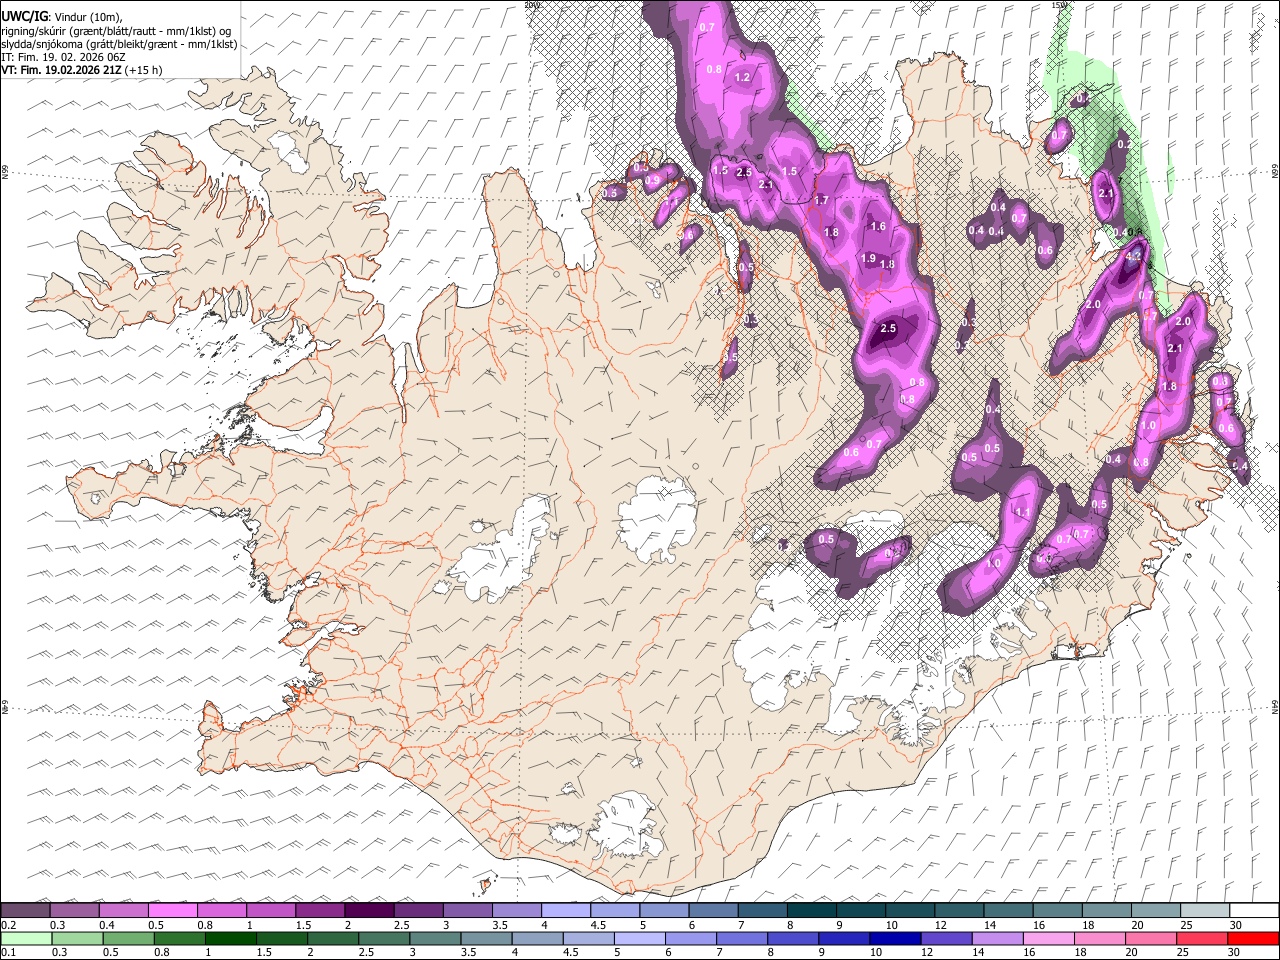
Task: Click the 'VT: Fim. 19.02.2026 21Z (+15 h)' line
Action: pos(81,70)
